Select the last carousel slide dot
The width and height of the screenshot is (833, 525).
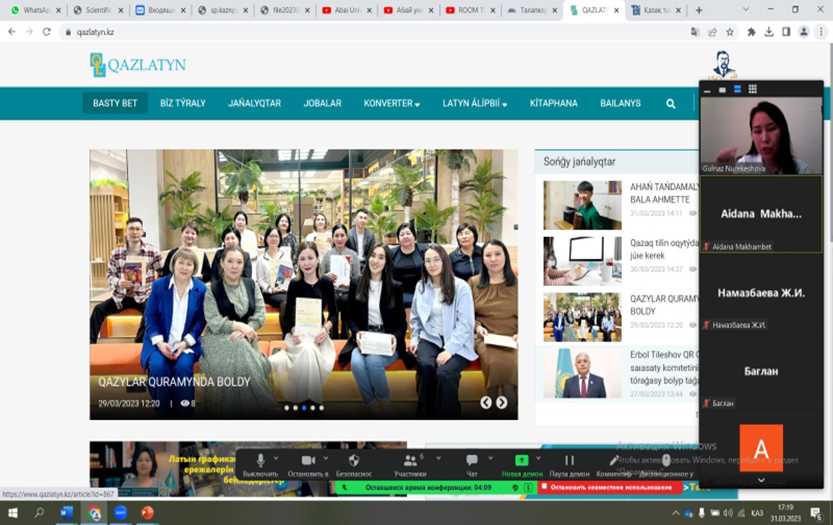(321, 408)
